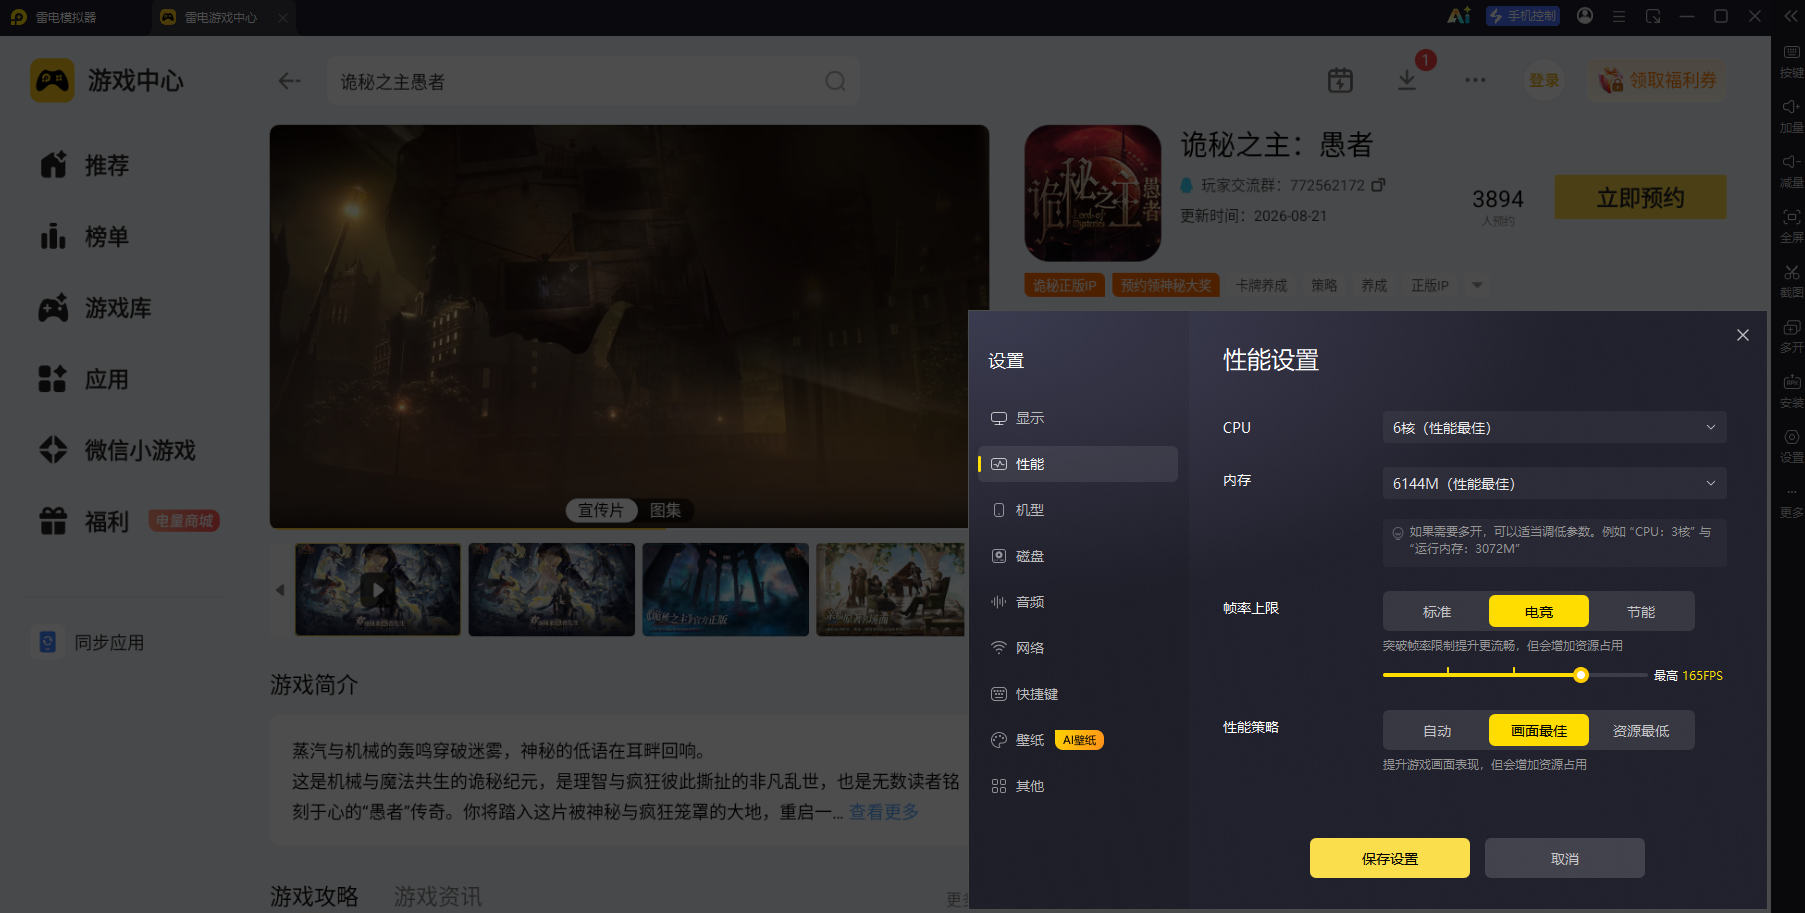Click the 手机控制 phone control button
The width and height of the screenshot is (1805, 913).
point(1523,16)
